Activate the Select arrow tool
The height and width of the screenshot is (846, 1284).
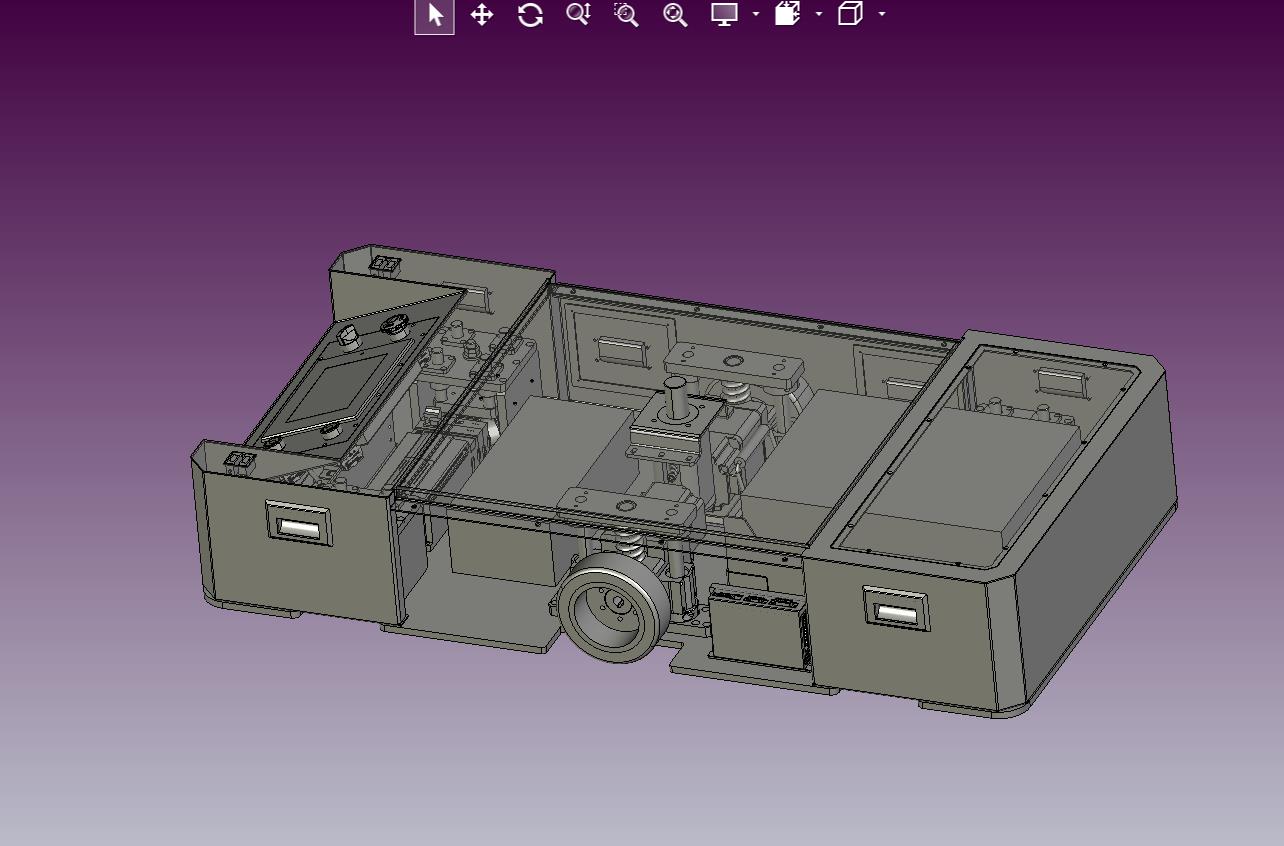click(434, 15)
